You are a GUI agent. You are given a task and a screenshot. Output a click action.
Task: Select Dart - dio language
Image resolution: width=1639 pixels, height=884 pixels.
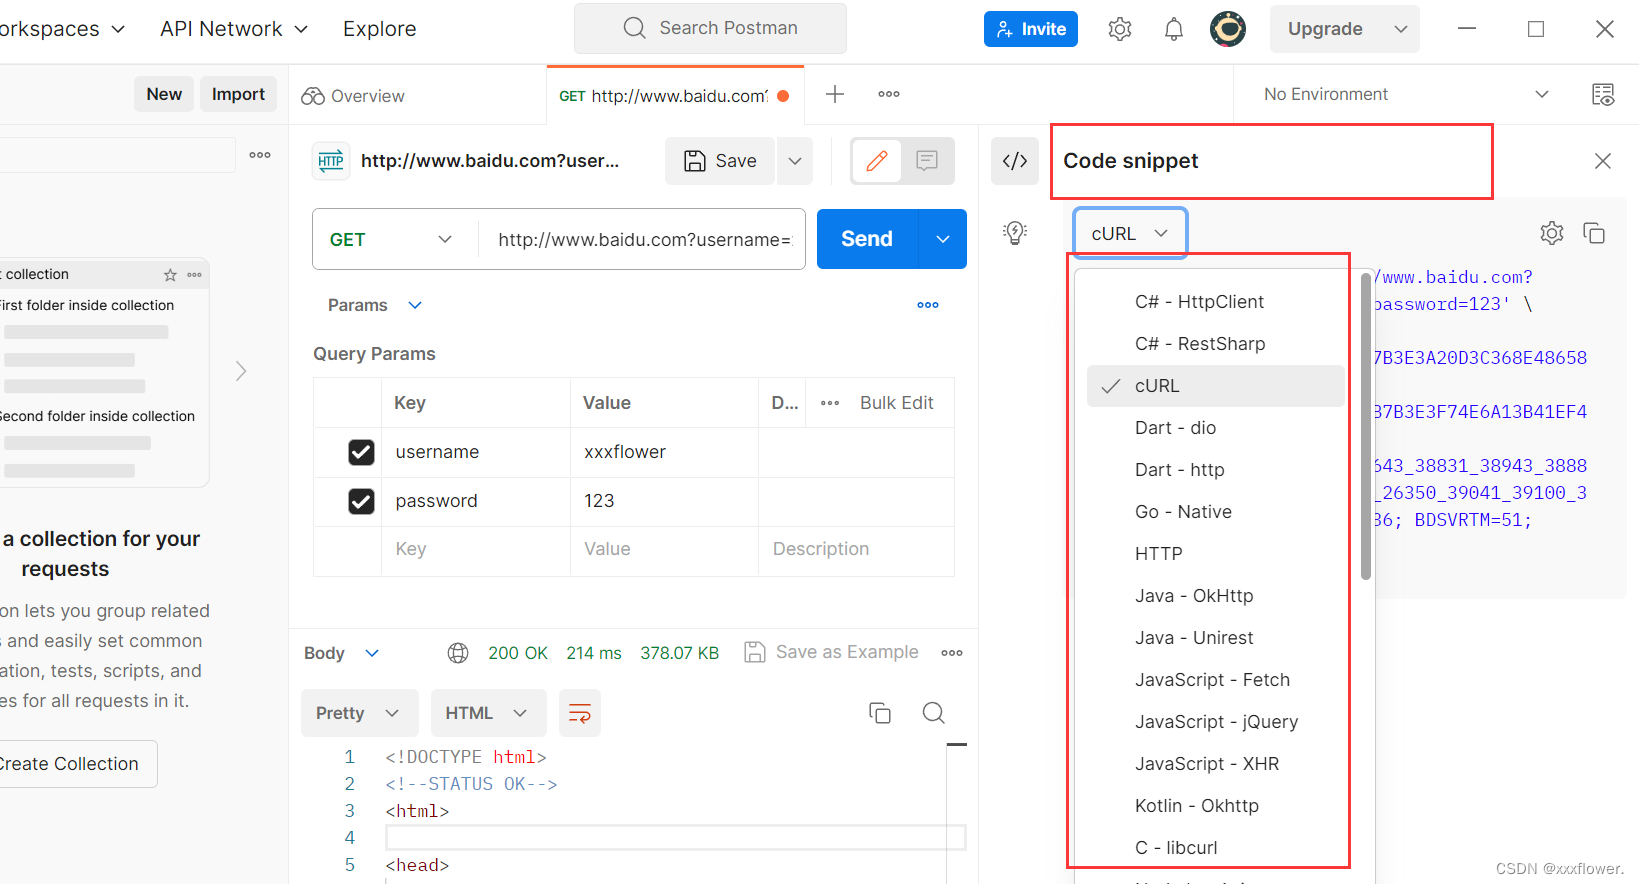click(x=1215, y=428)
